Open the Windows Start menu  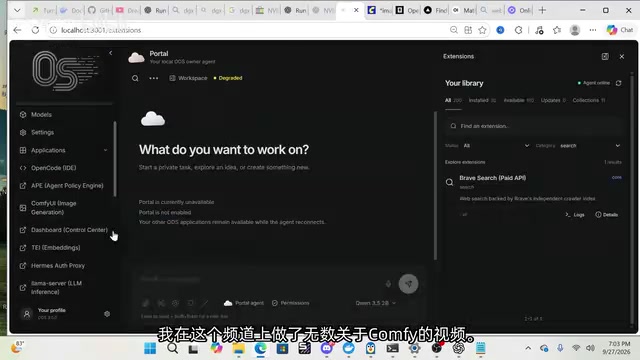(150, 349)
